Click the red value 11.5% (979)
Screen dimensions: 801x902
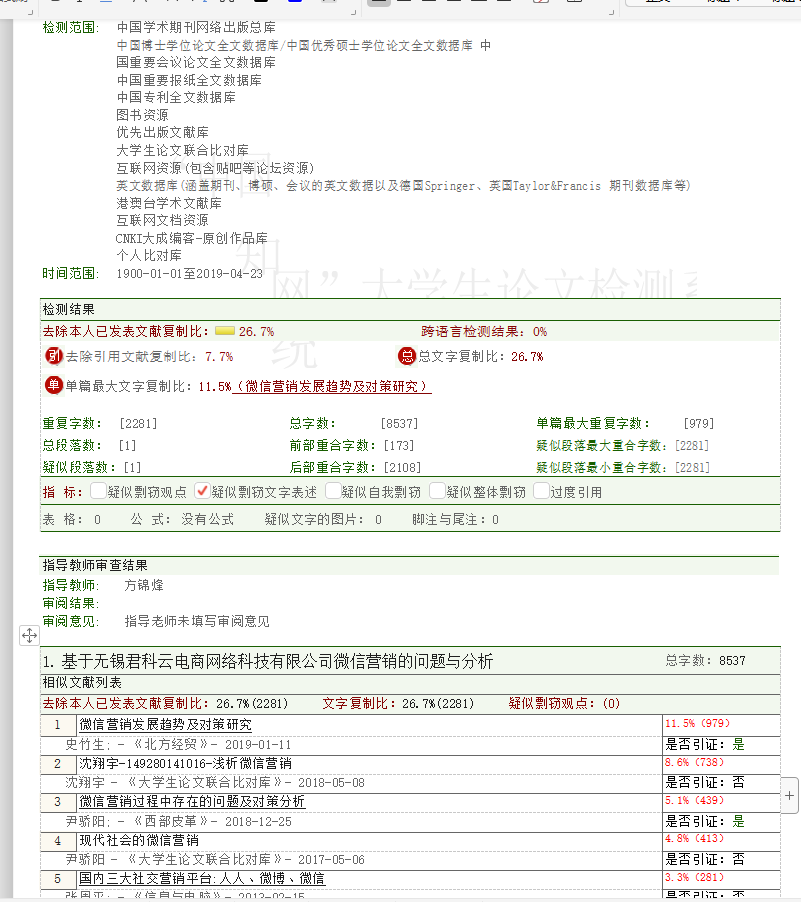pyautogui.click(x=697, y=723)
